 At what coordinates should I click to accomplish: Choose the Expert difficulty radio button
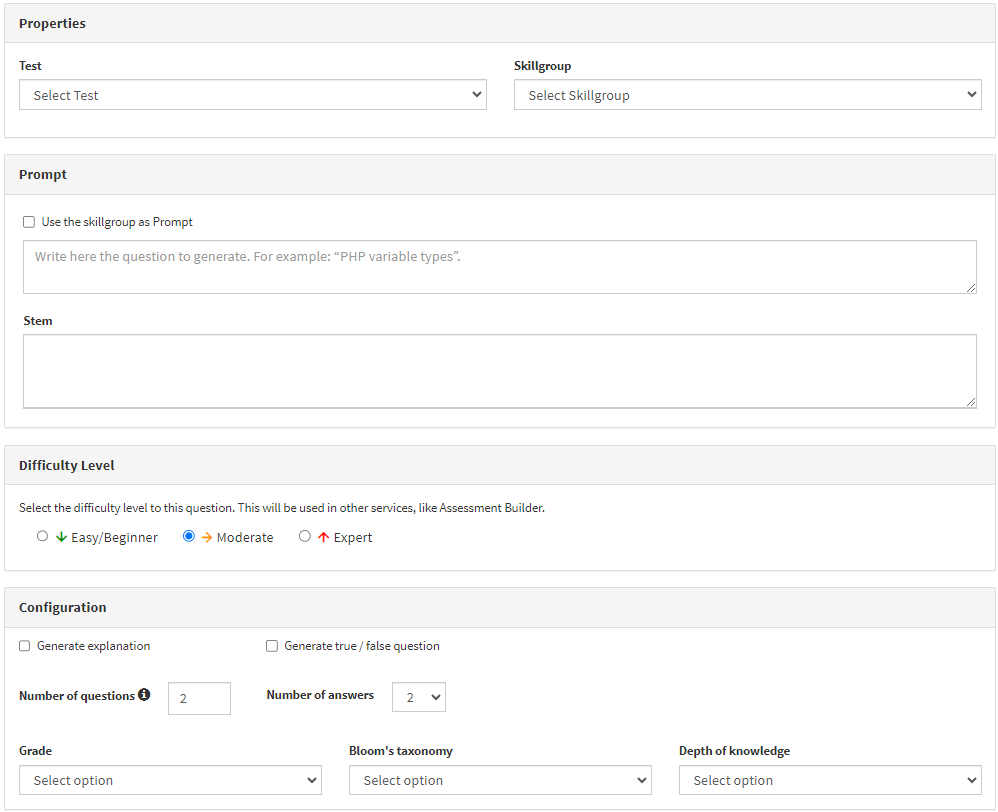(305, 536)
